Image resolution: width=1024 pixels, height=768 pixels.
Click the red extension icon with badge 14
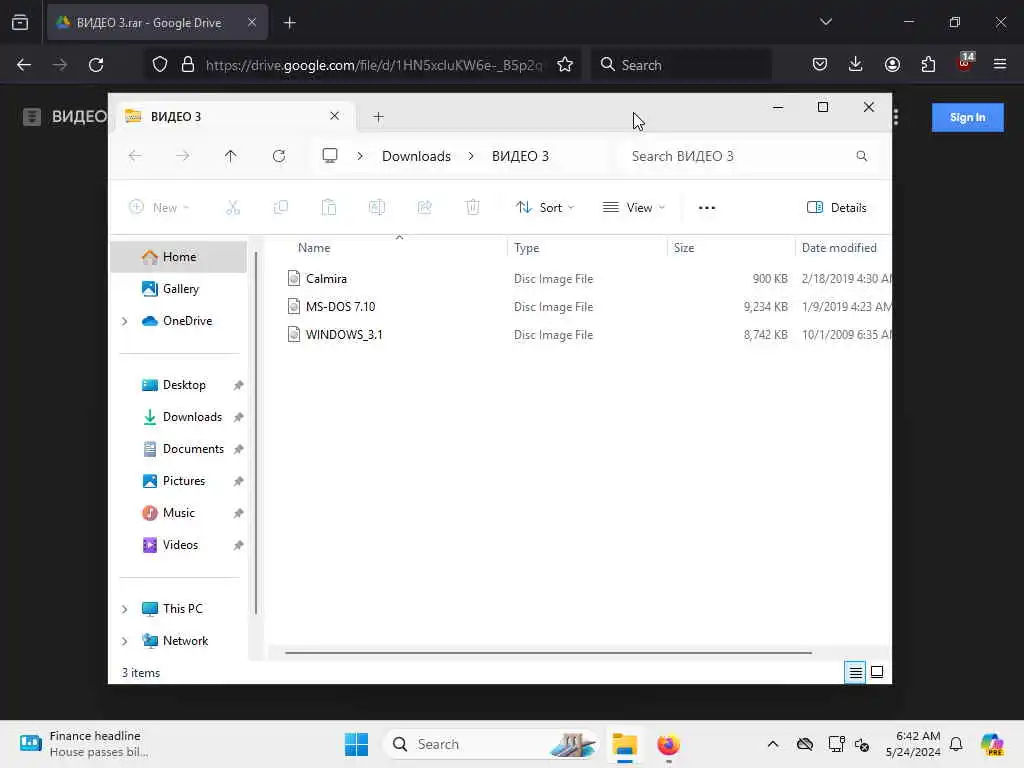click(x=965, y=62)
